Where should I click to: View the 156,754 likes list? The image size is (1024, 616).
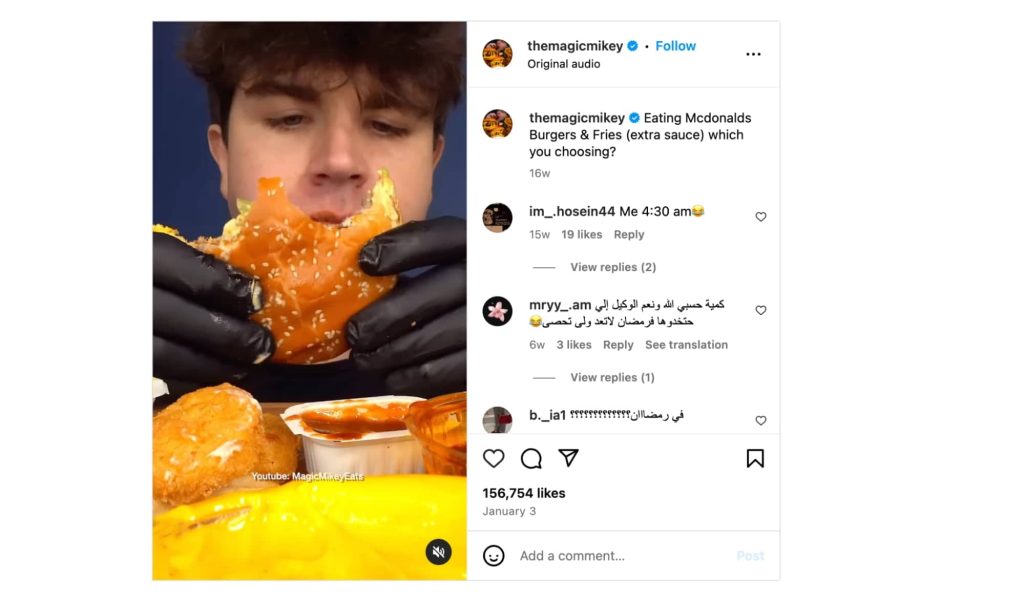click(524, 493)
